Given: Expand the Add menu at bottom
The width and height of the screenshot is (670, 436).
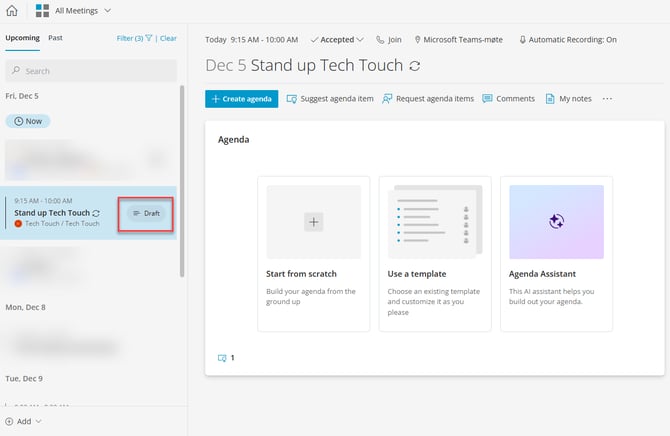Looking at the screenshot, I should pos(23,421).
